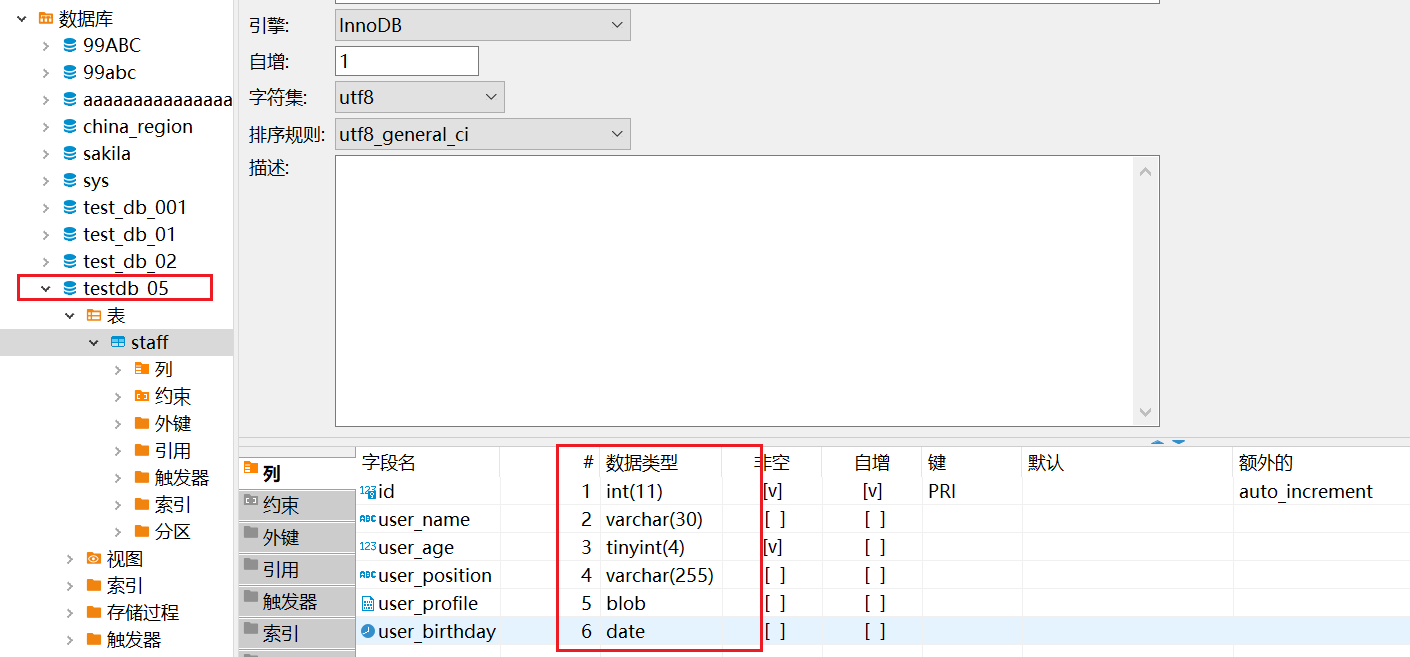
Task: Switch to the 列 tab
Action: [297, 472]
